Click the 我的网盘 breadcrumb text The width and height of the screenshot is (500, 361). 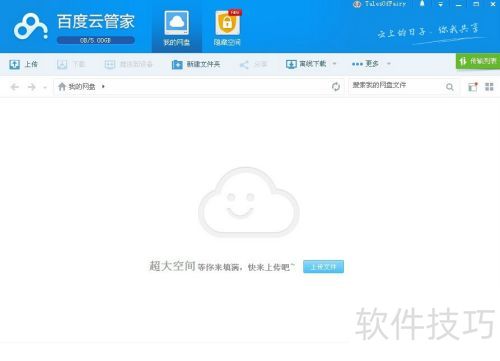pos(82,87)
